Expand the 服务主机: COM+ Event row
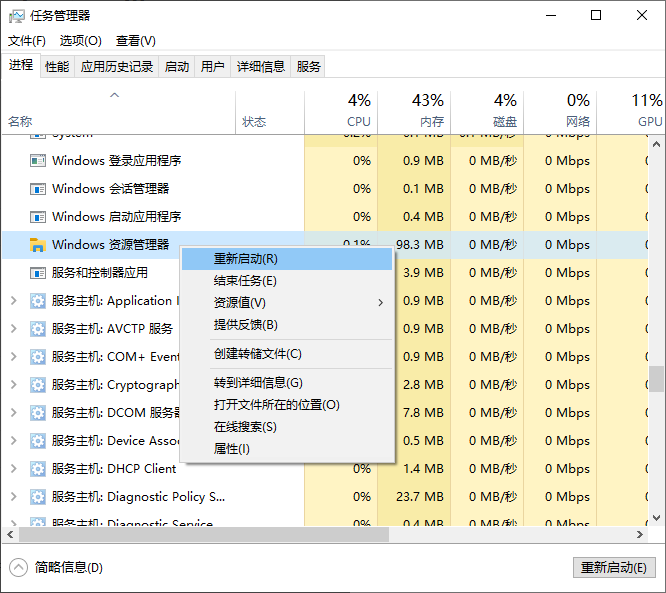 [x=13, y=357]
